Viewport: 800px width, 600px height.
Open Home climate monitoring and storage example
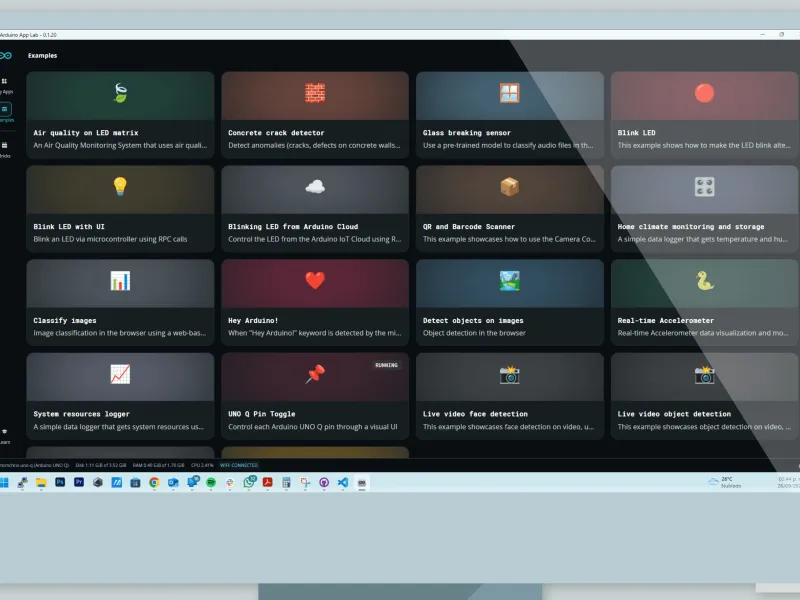704,209
